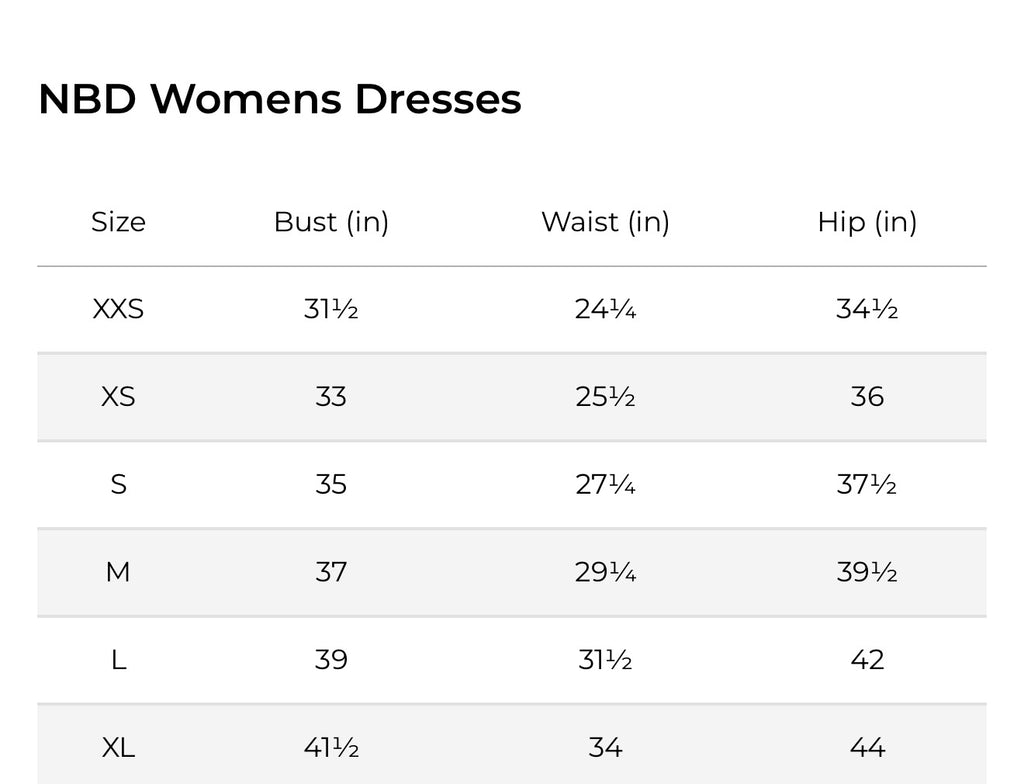Screen dimensions: 1024x784
Task: Click the XXS size row label
Action: [118, 309]
